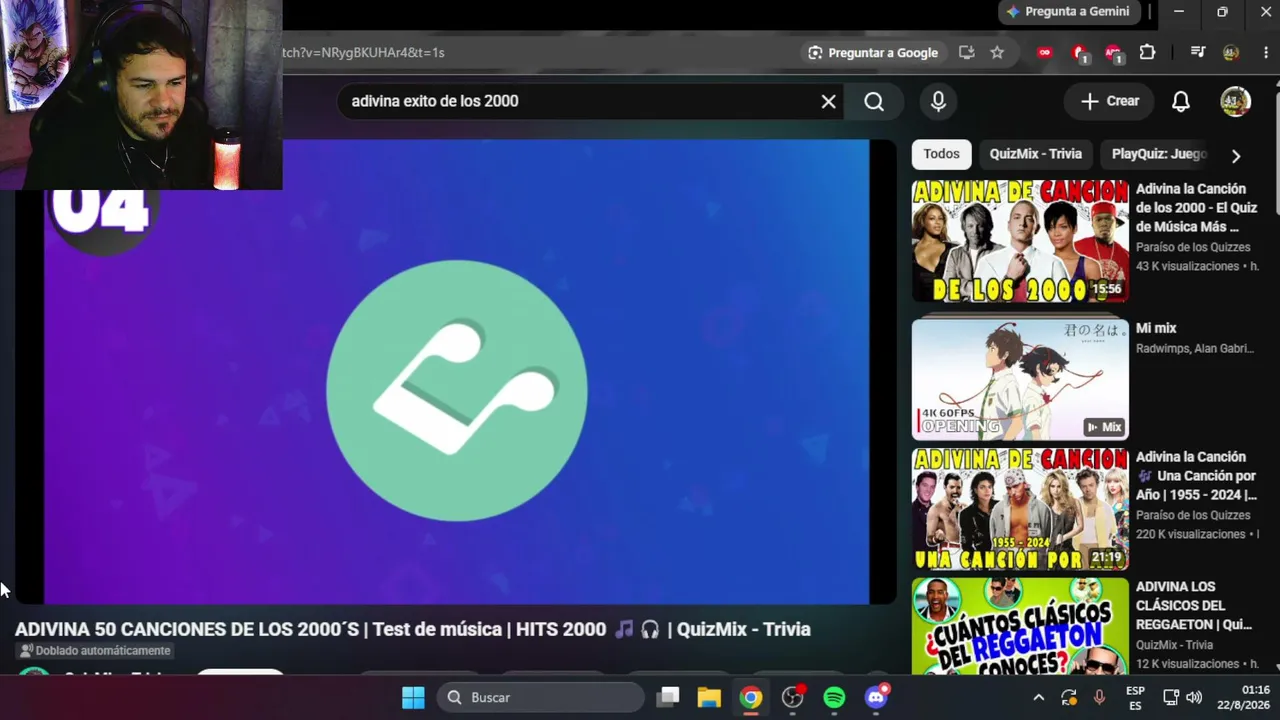Install page as app icon in address bar
This screenshot has width=1280, height=720.
966,53
